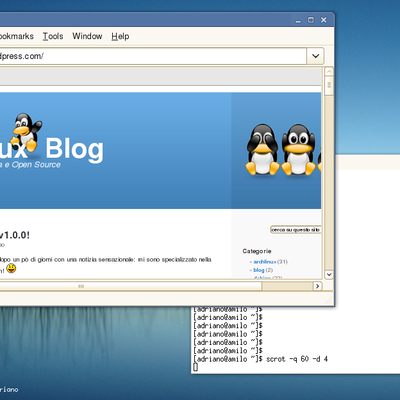Open the Window menu
The height and width of the screenshot is (400, 400).
(x=87, y=36)
